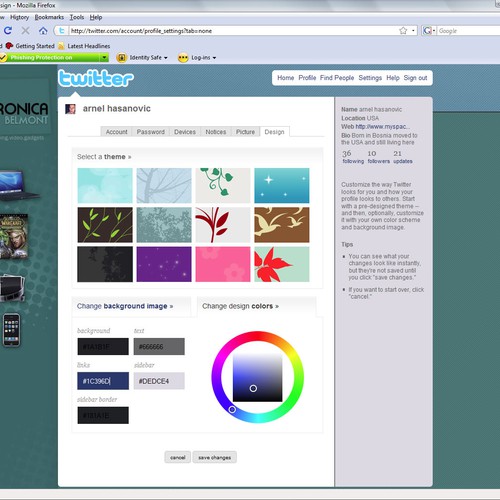Screen dimensions: 500x500
Task: Click the hue ring of color wheel
Action: 257,336
